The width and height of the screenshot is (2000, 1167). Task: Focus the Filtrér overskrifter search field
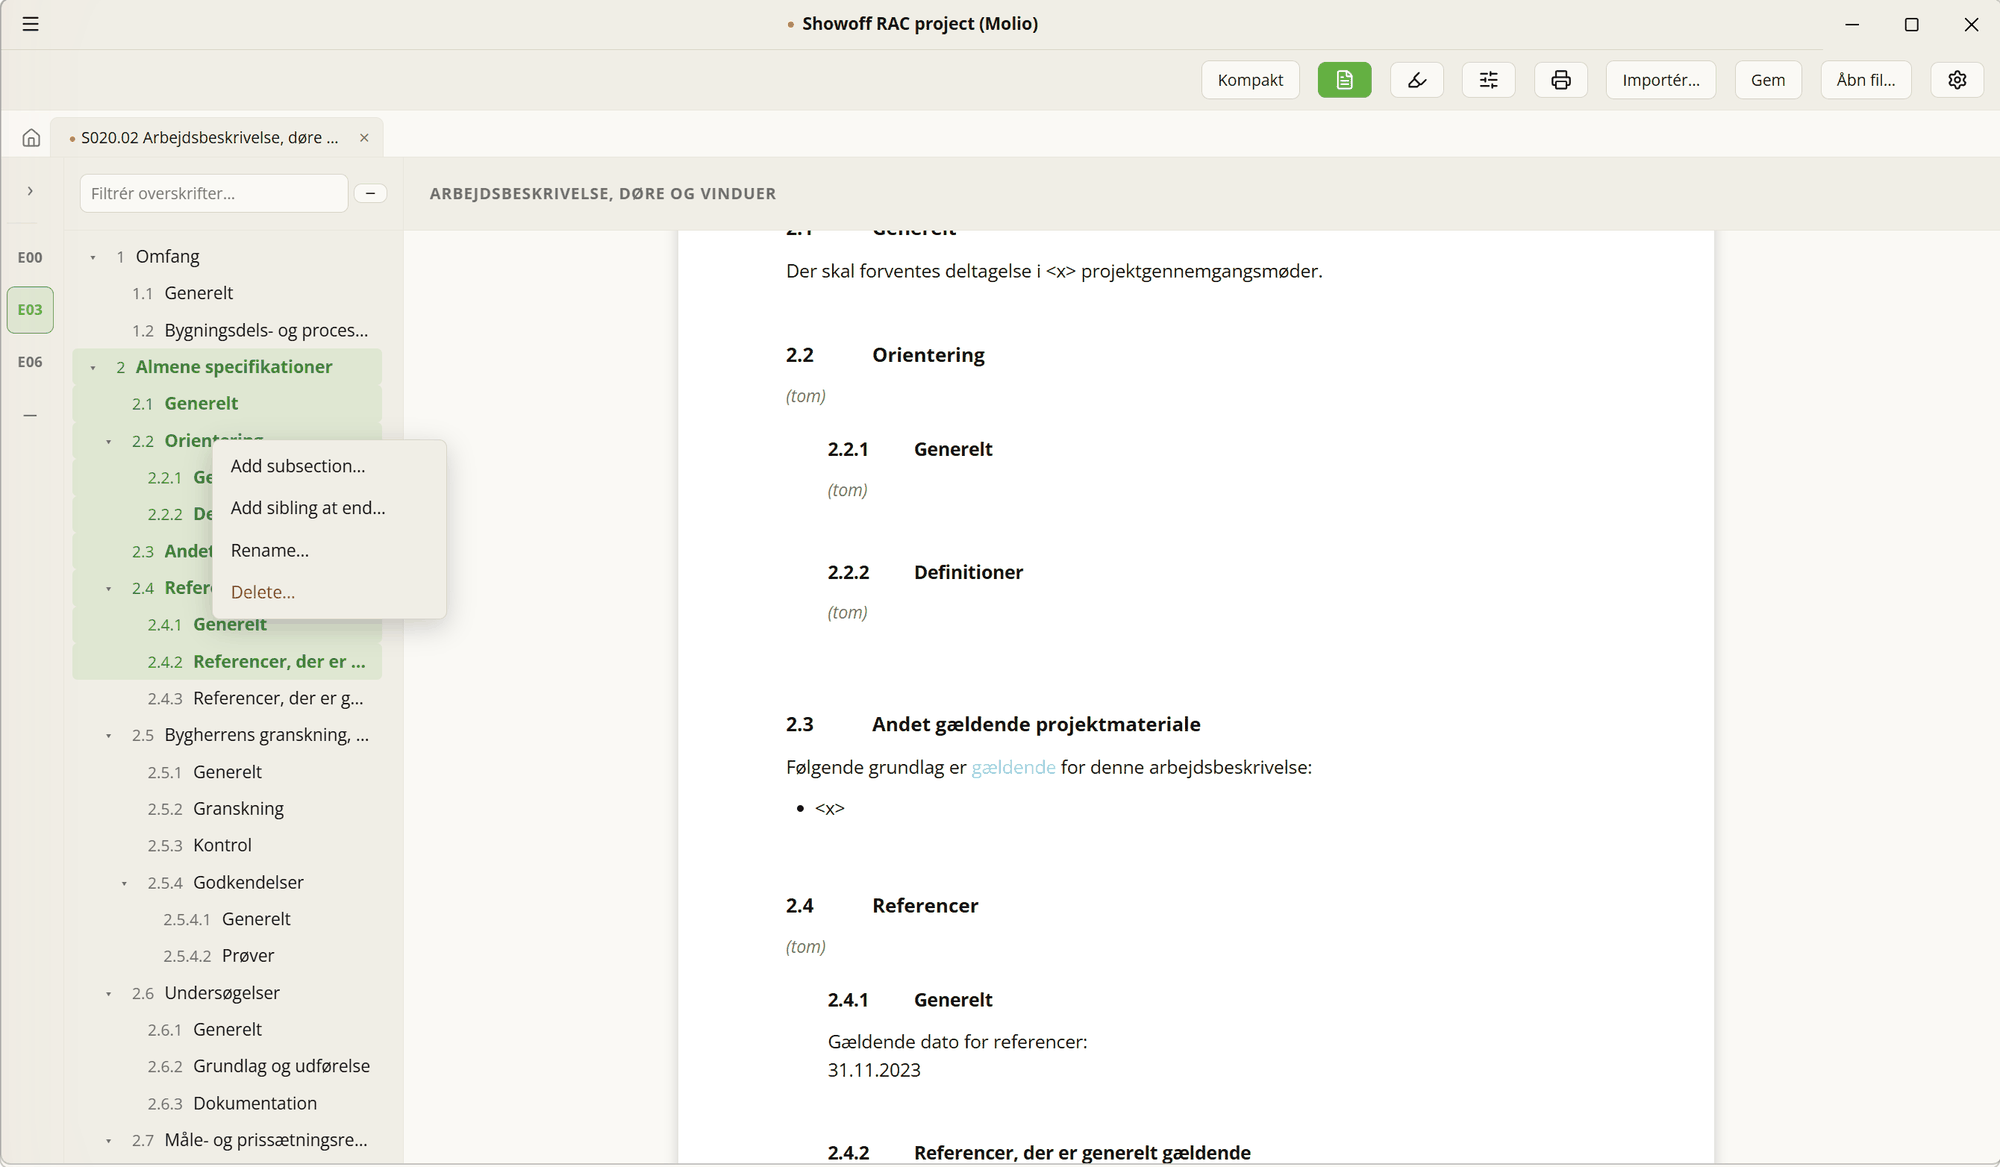pyautogui.click(x=214, y=193)
